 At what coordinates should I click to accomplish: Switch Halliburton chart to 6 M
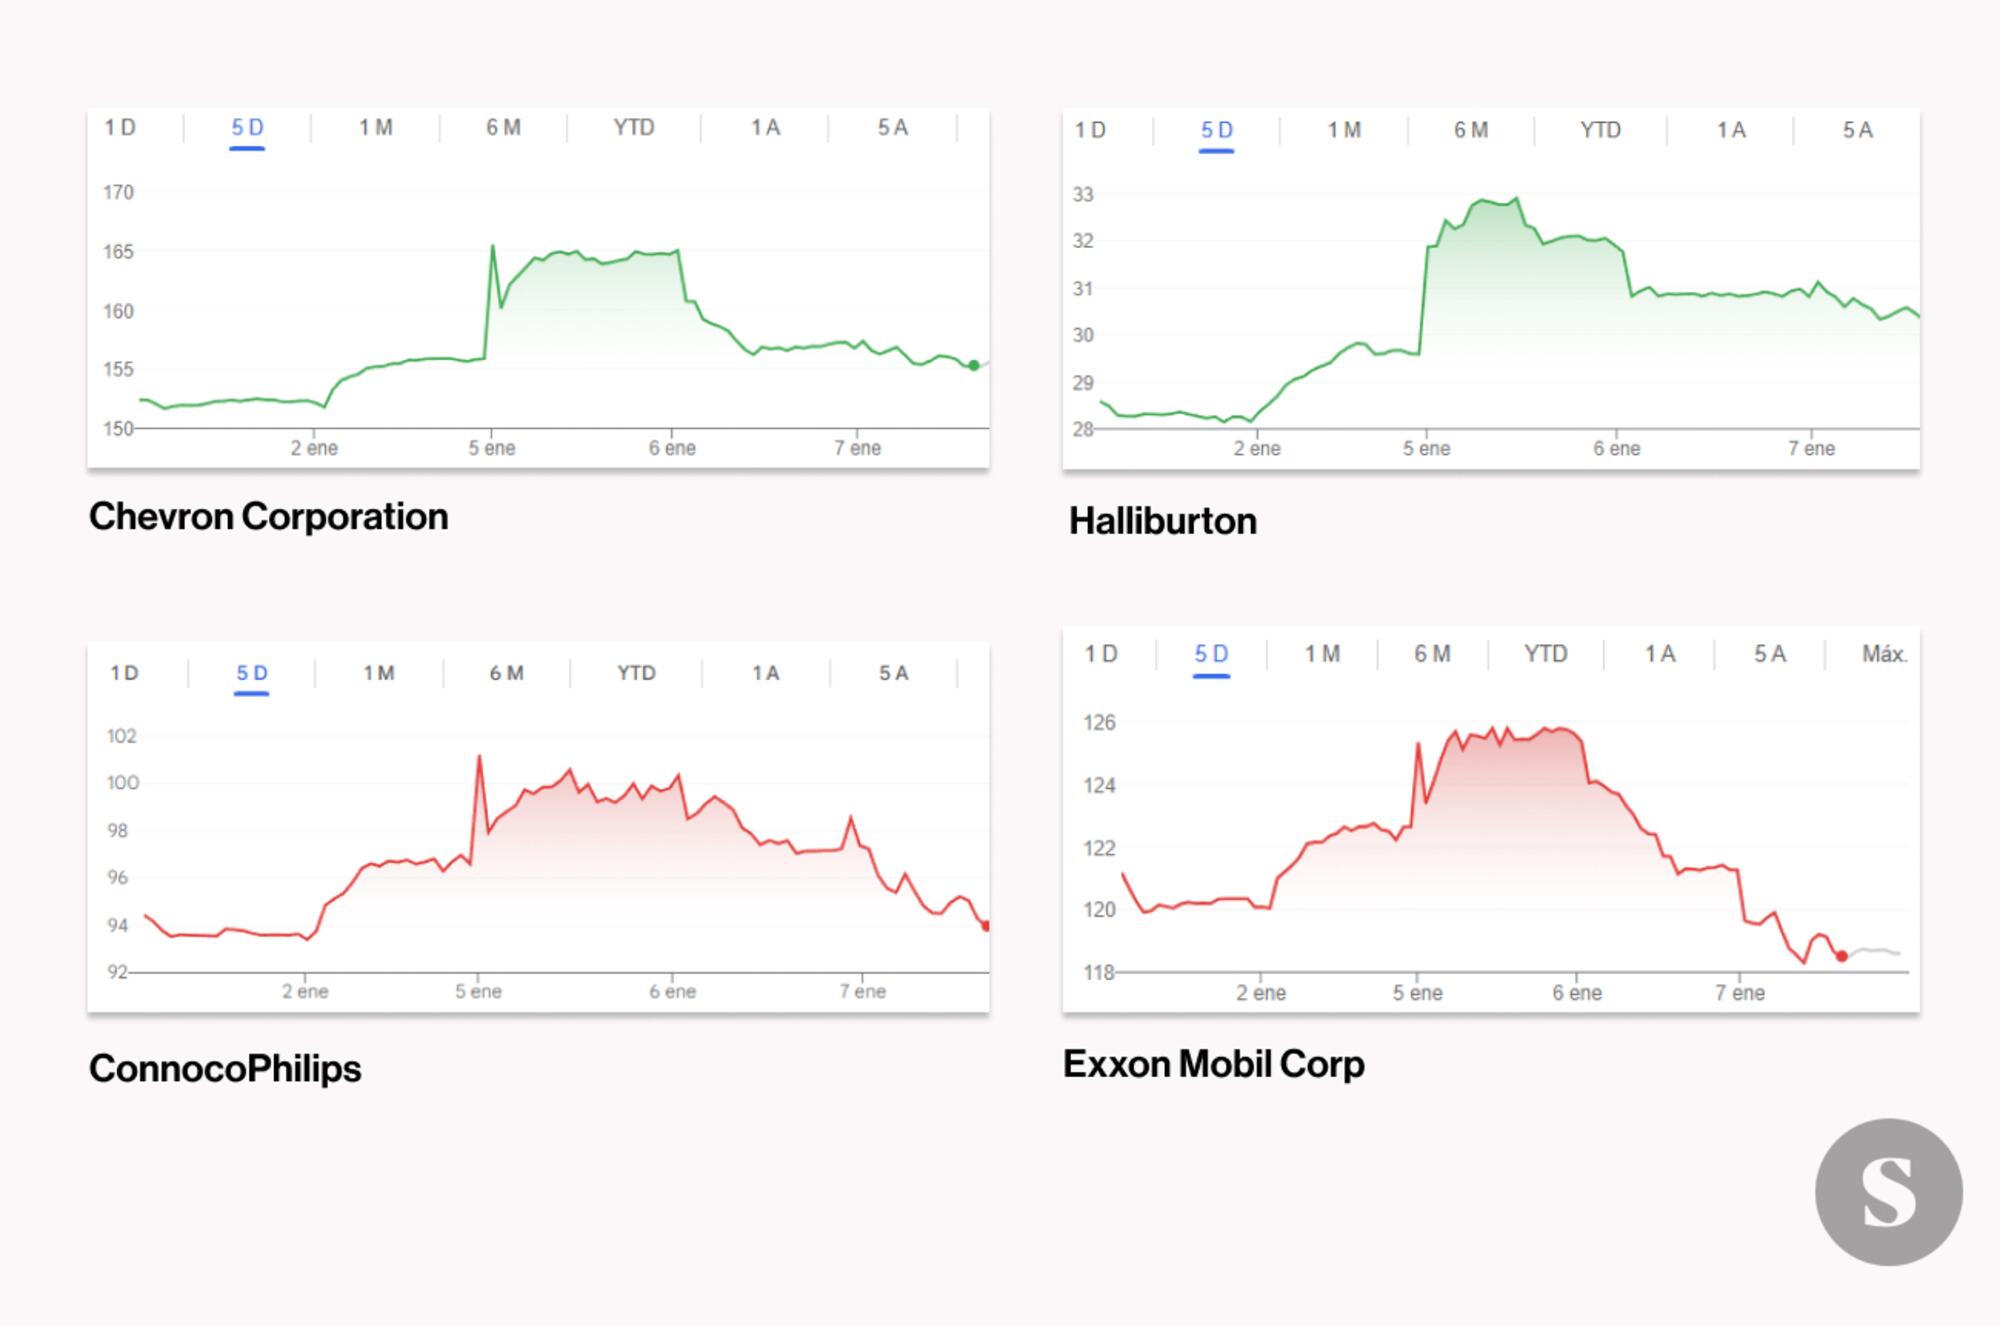pyautogui.click(x=1471, y=130)
